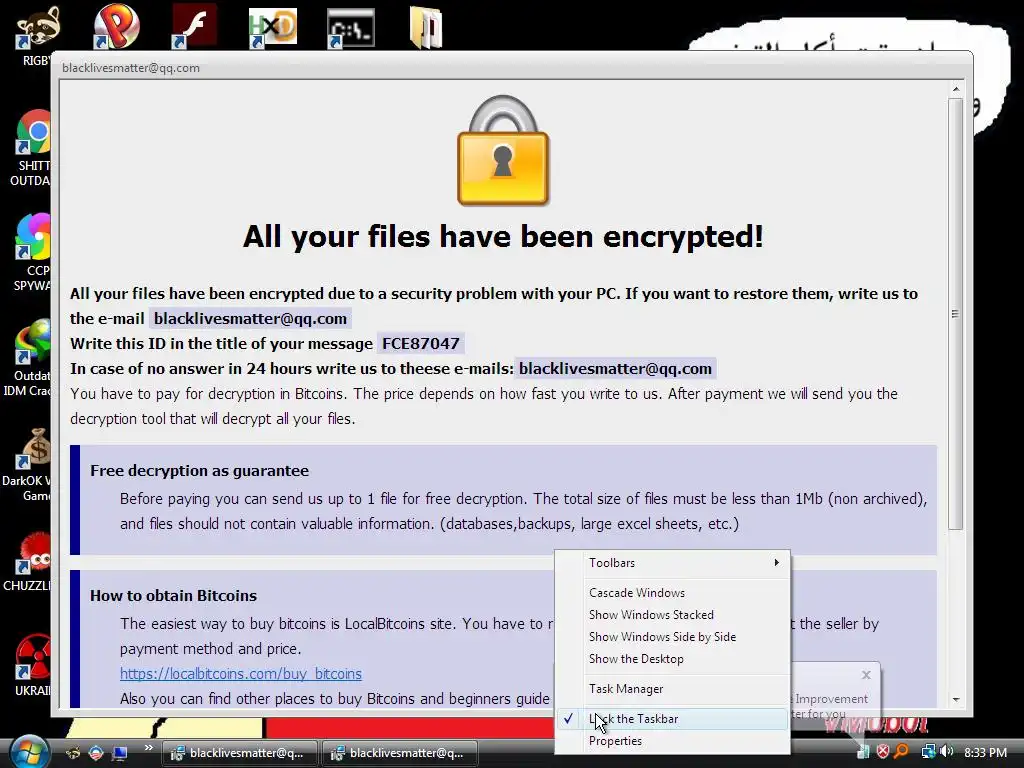The width and height of the screenshot is (1024, 768).
Task: Click the scrollbar down arrow in ransom window
Action: (955, 699)
